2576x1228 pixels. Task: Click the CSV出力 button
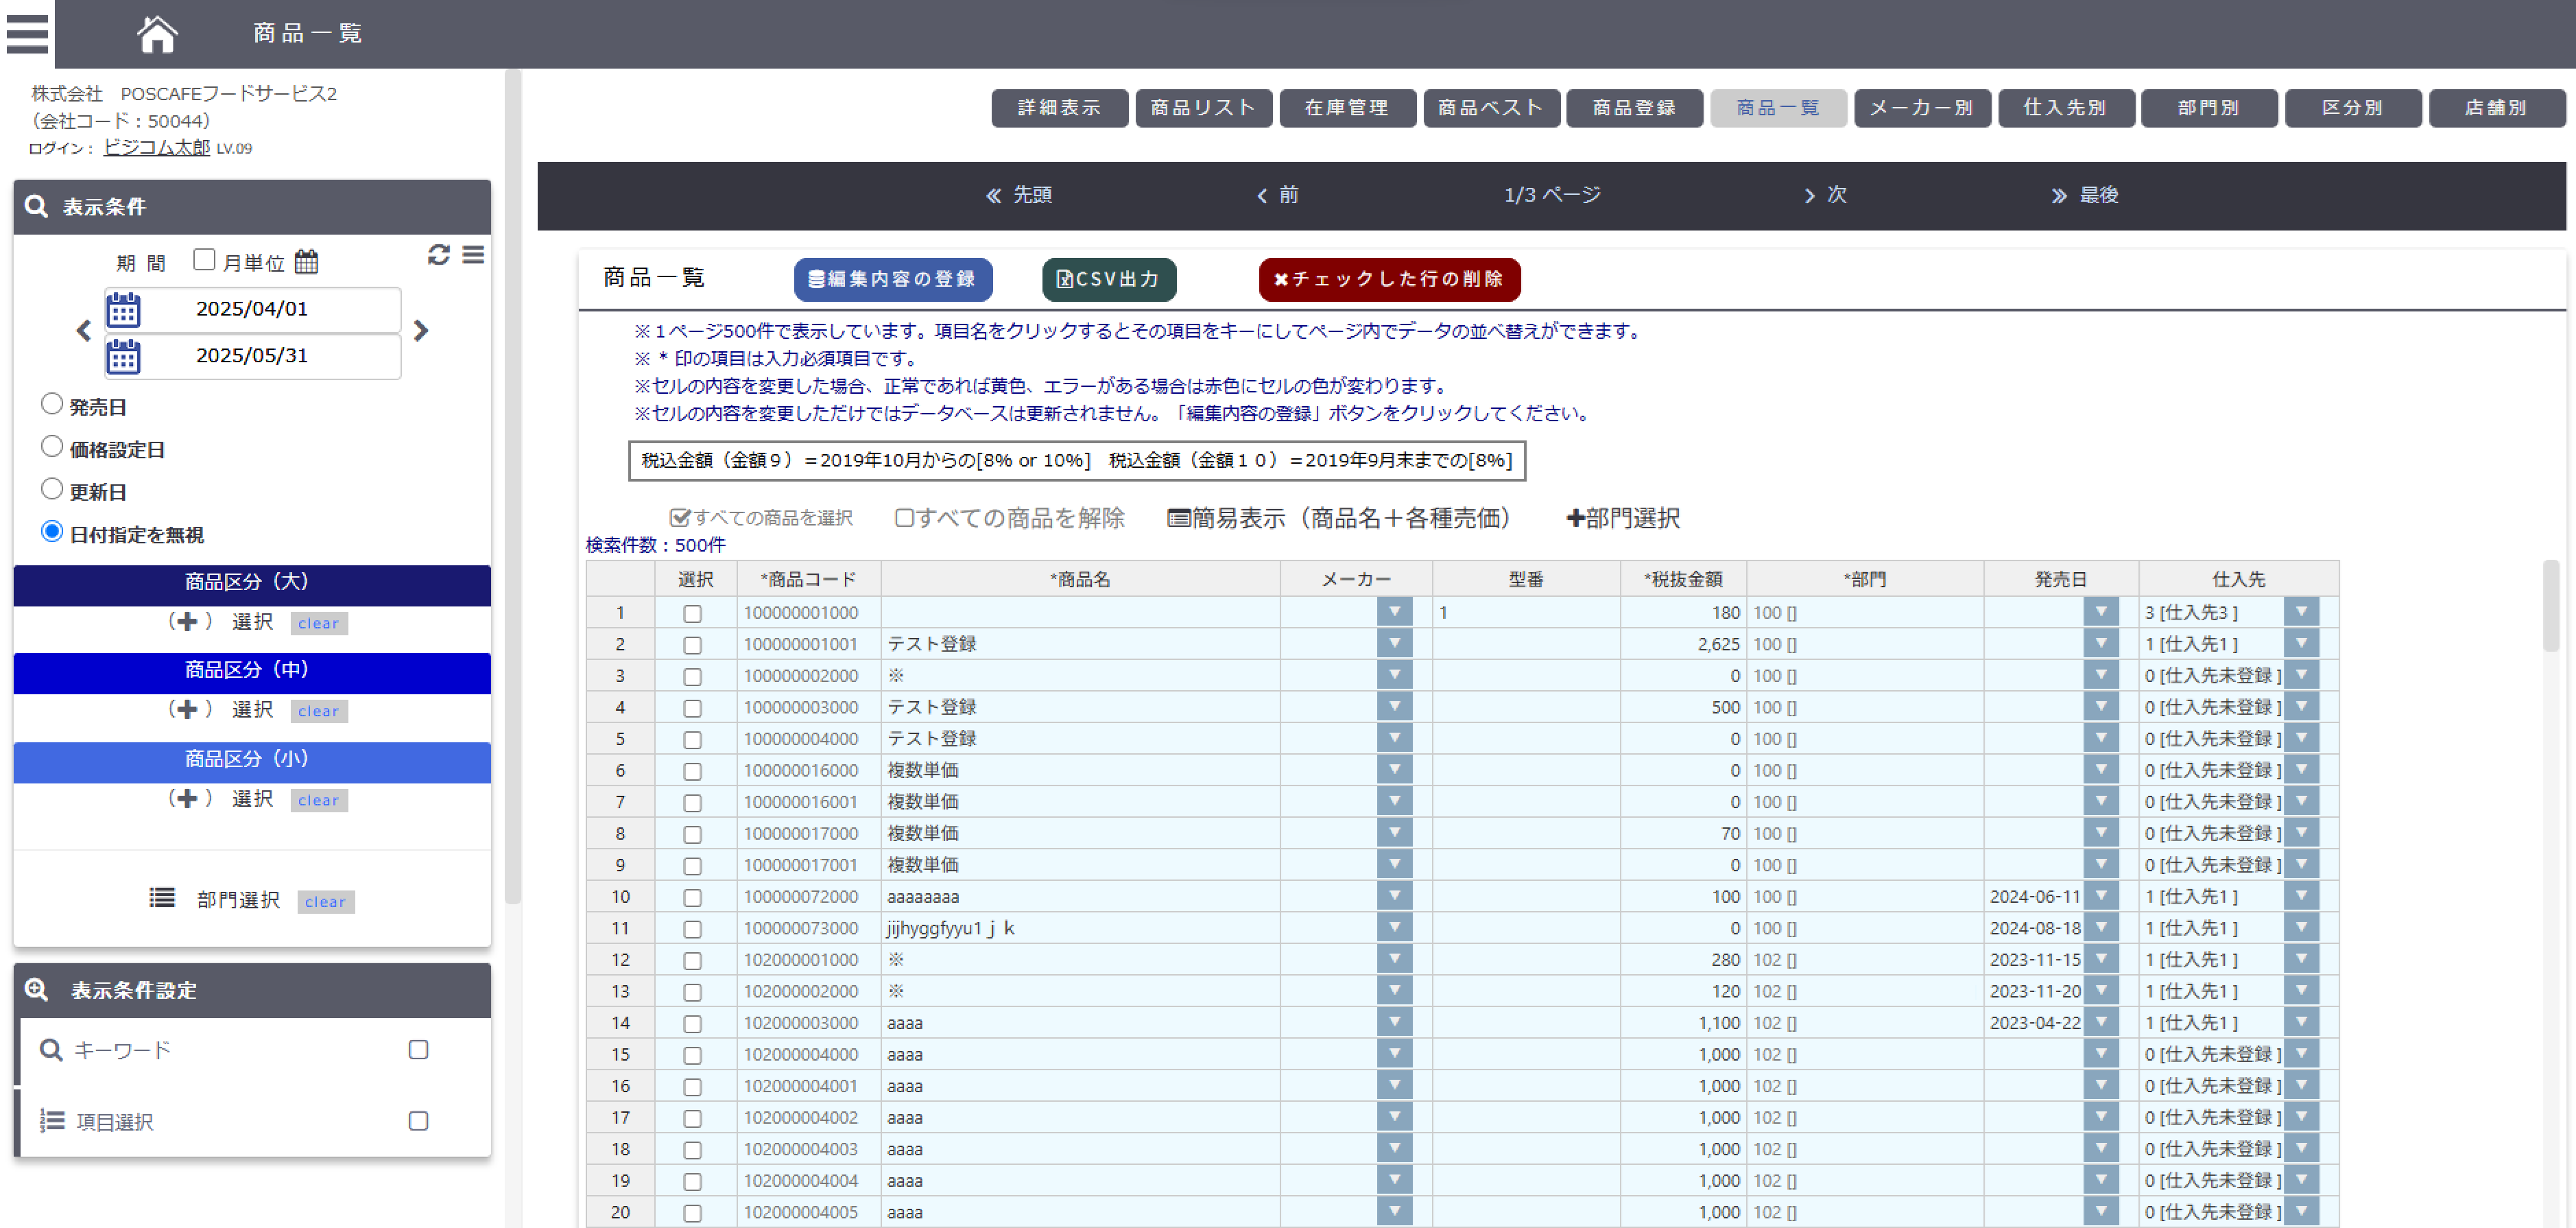point(1108,279)
